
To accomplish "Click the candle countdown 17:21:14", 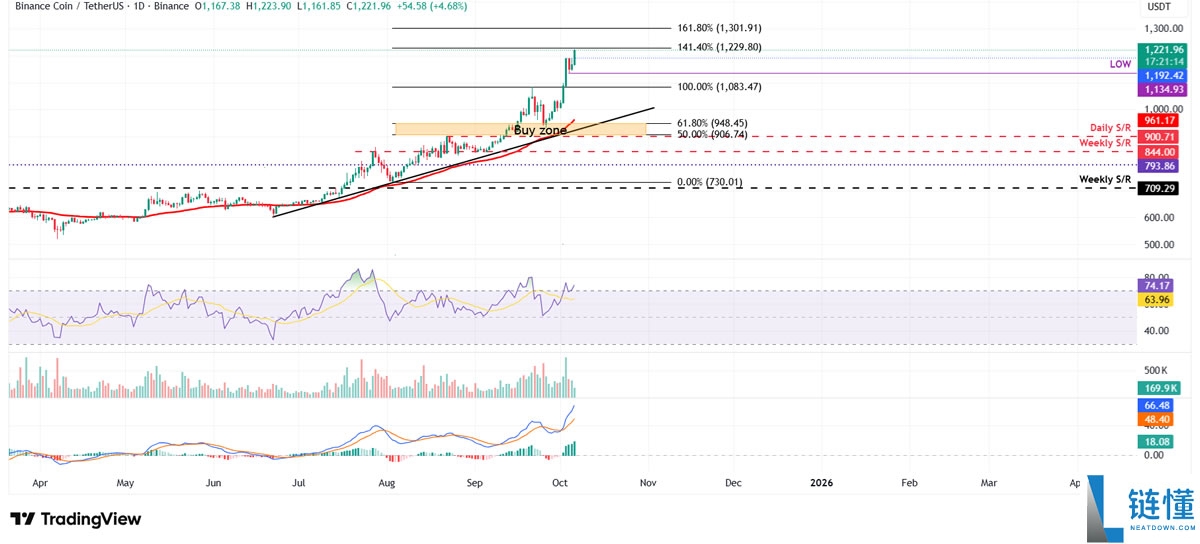I will tap(1164, 61).
